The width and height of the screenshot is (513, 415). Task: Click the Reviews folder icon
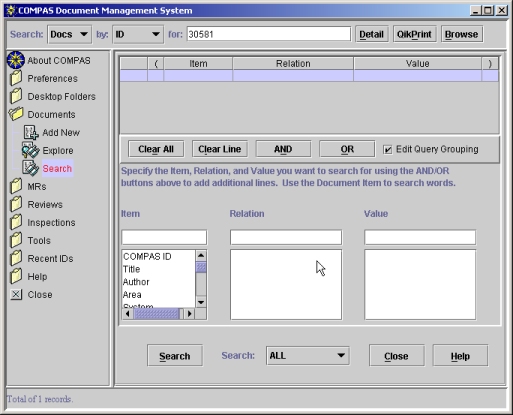click(x=16, y=204)
